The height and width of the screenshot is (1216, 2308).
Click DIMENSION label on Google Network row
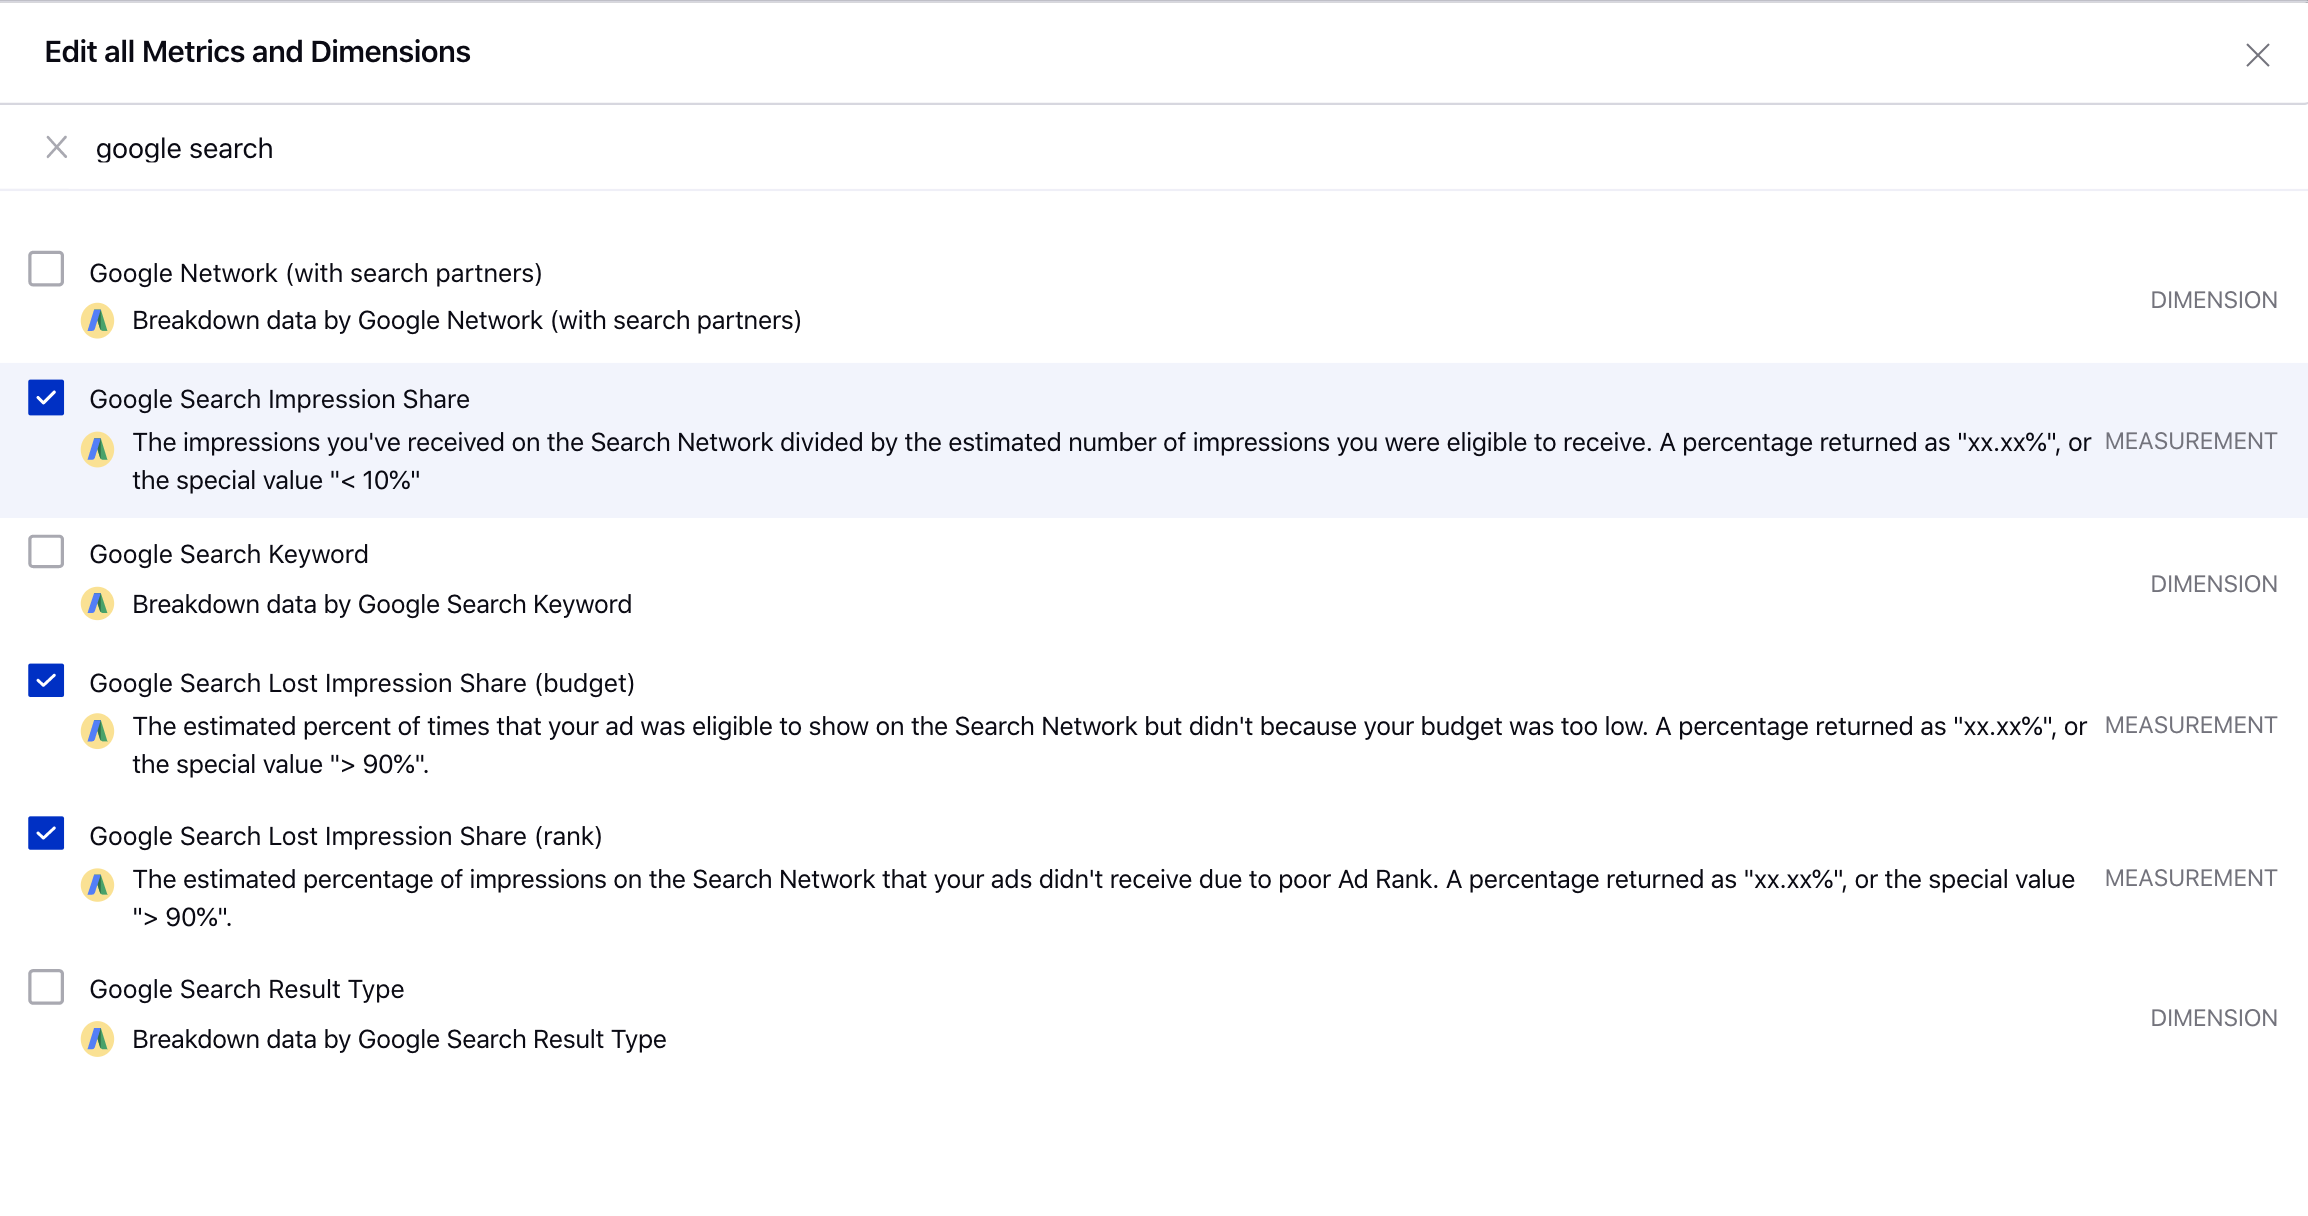pyautogui.click(x=2214, y=300)
